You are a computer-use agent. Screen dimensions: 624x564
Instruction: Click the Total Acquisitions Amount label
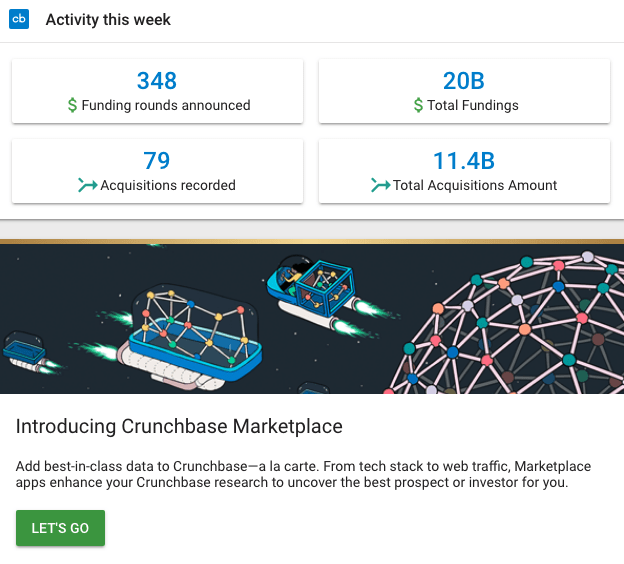[475, 185]
